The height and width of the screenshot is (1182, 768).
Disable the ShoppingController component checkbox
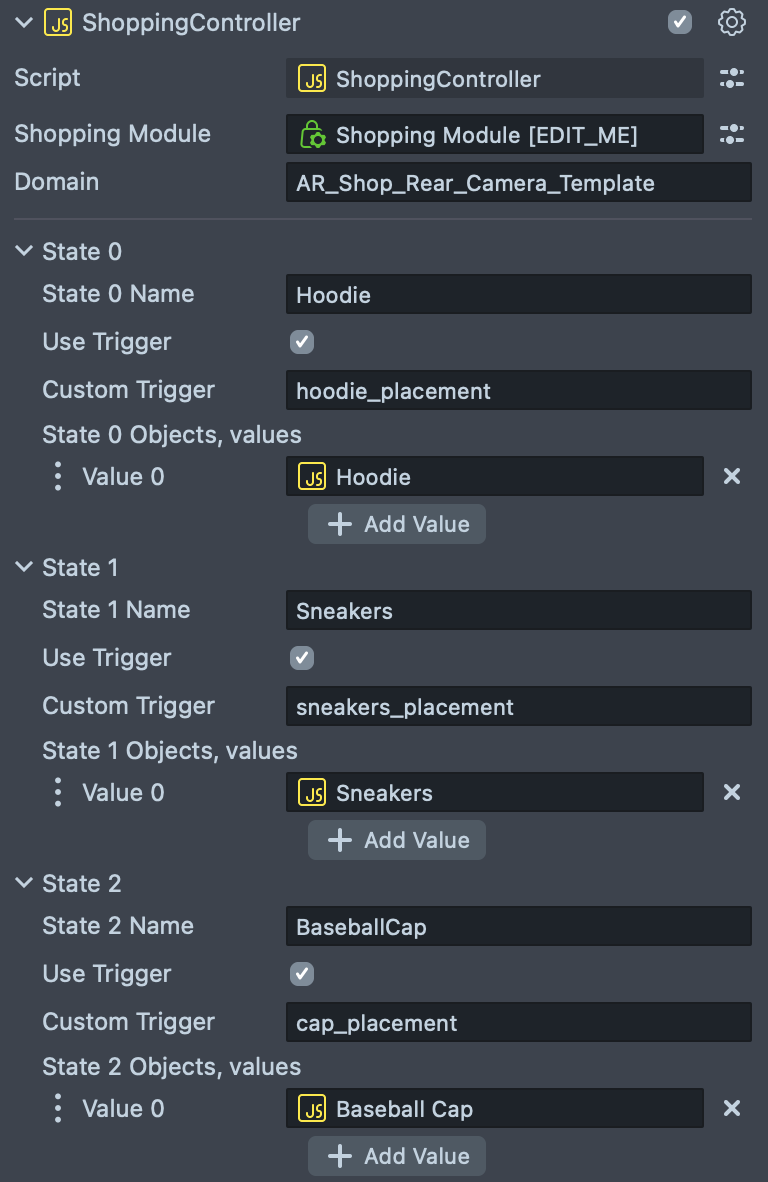point(680,22)
